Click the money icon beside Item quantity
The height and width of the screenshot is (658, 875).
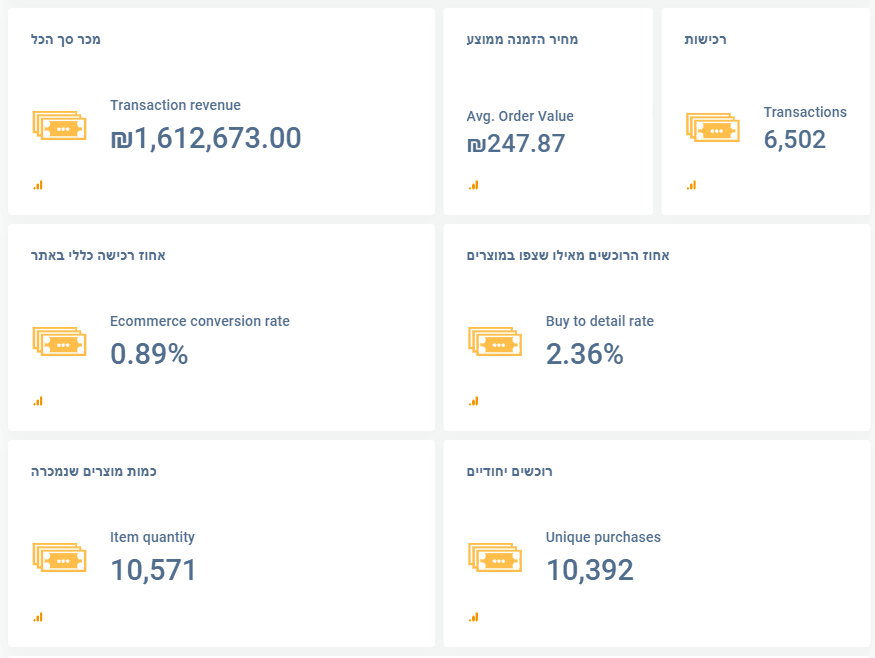tap(60, 558)
